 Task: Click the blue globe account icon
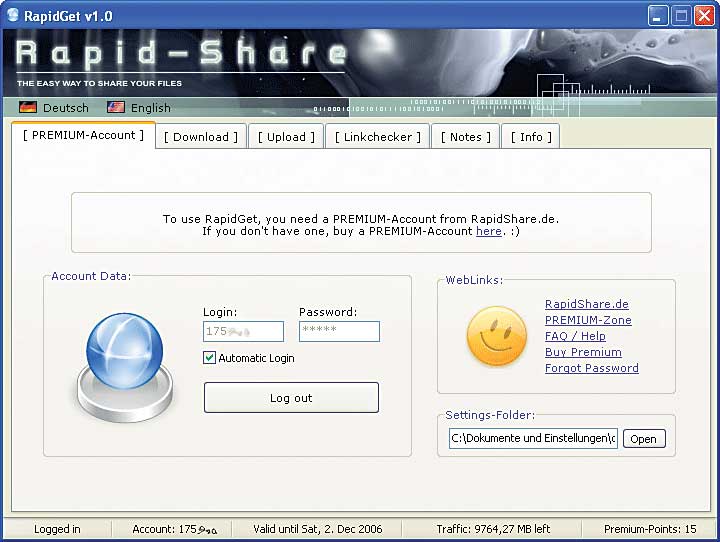[125, 367]
